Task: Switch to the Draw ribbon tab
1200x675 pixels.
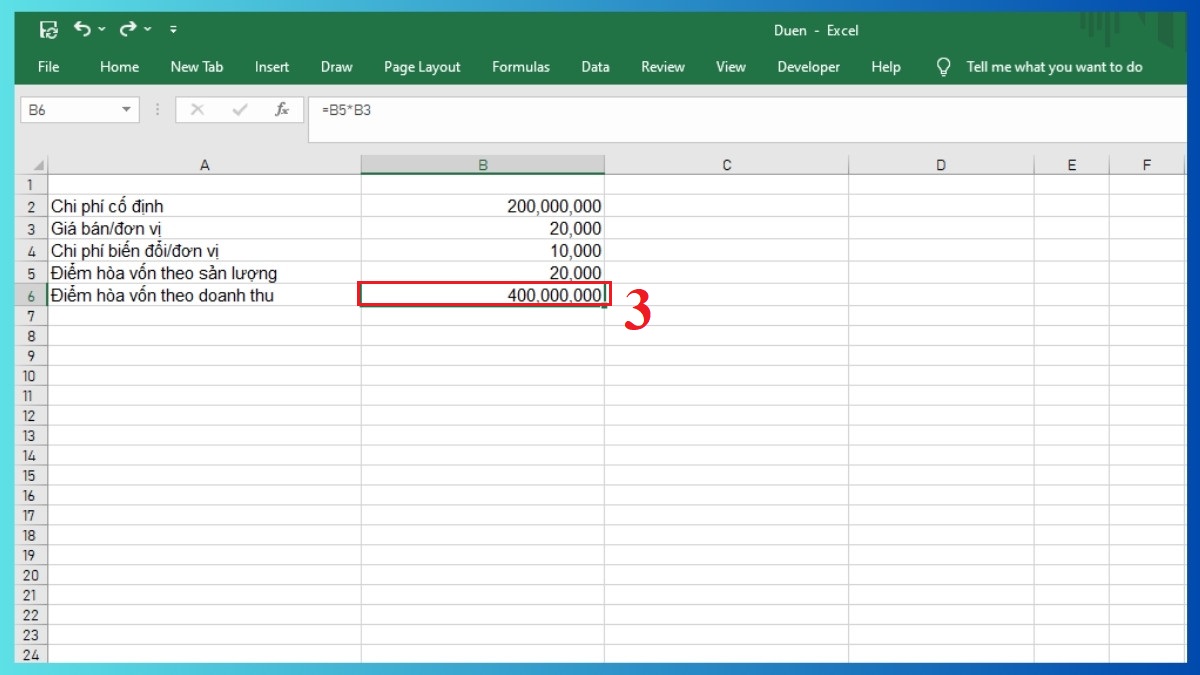Action: (x=336, y=66)
